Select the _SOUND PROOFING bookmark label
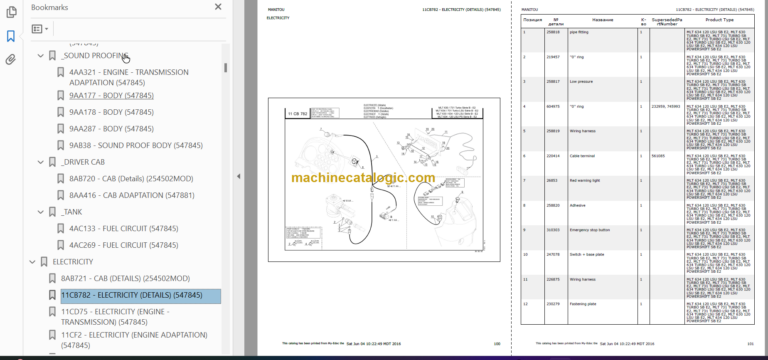The image size is (768, 360). [x=95, y=56]
